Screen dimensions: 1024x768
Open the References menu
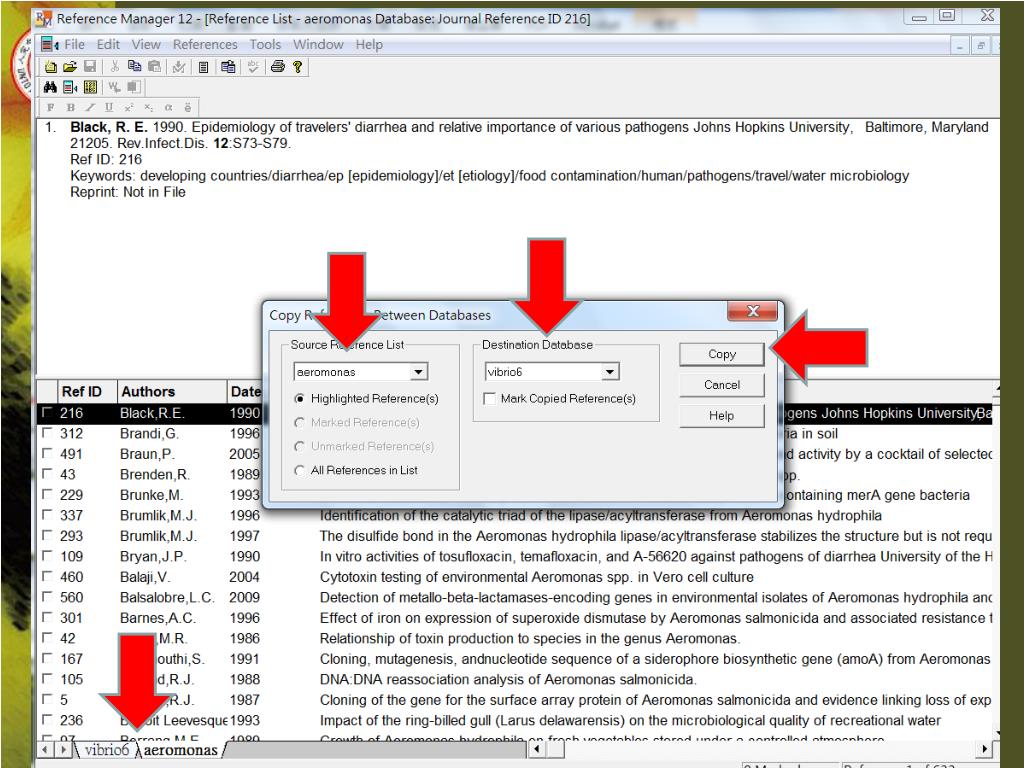(205, 44)
